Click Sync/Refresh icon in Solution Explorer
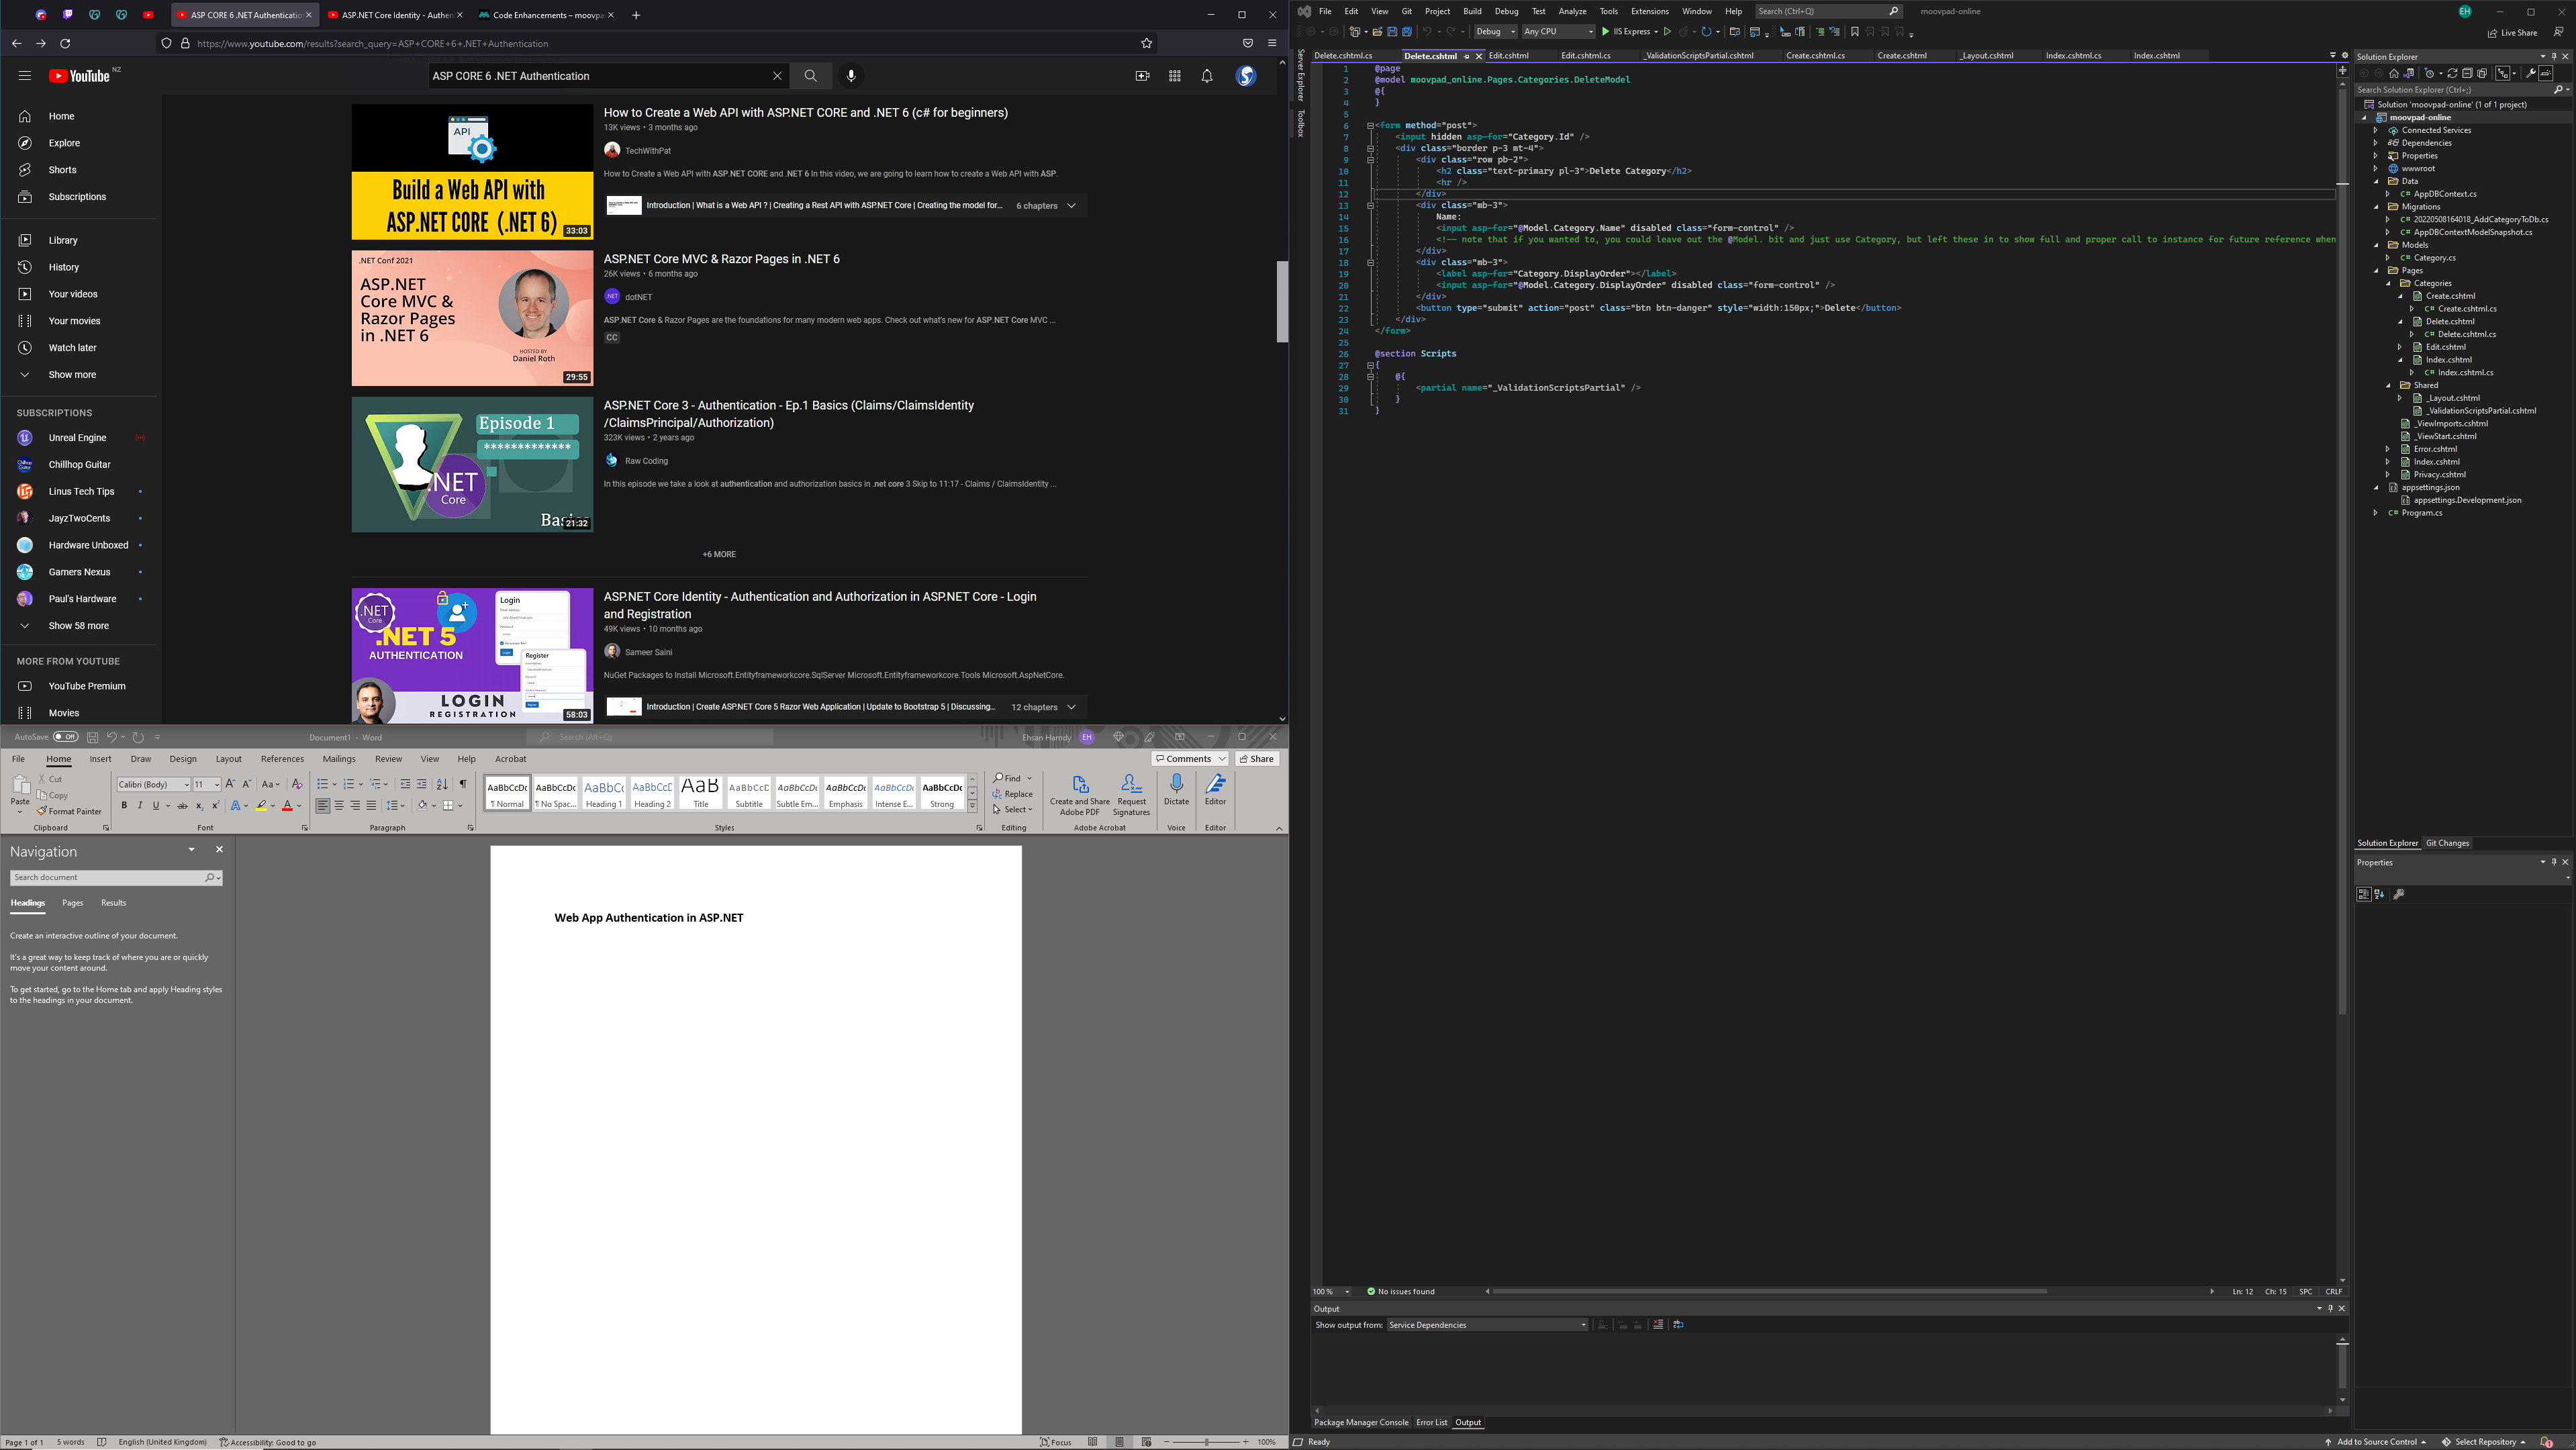Viewport: 2576px width, 1450px height. 2452,73
